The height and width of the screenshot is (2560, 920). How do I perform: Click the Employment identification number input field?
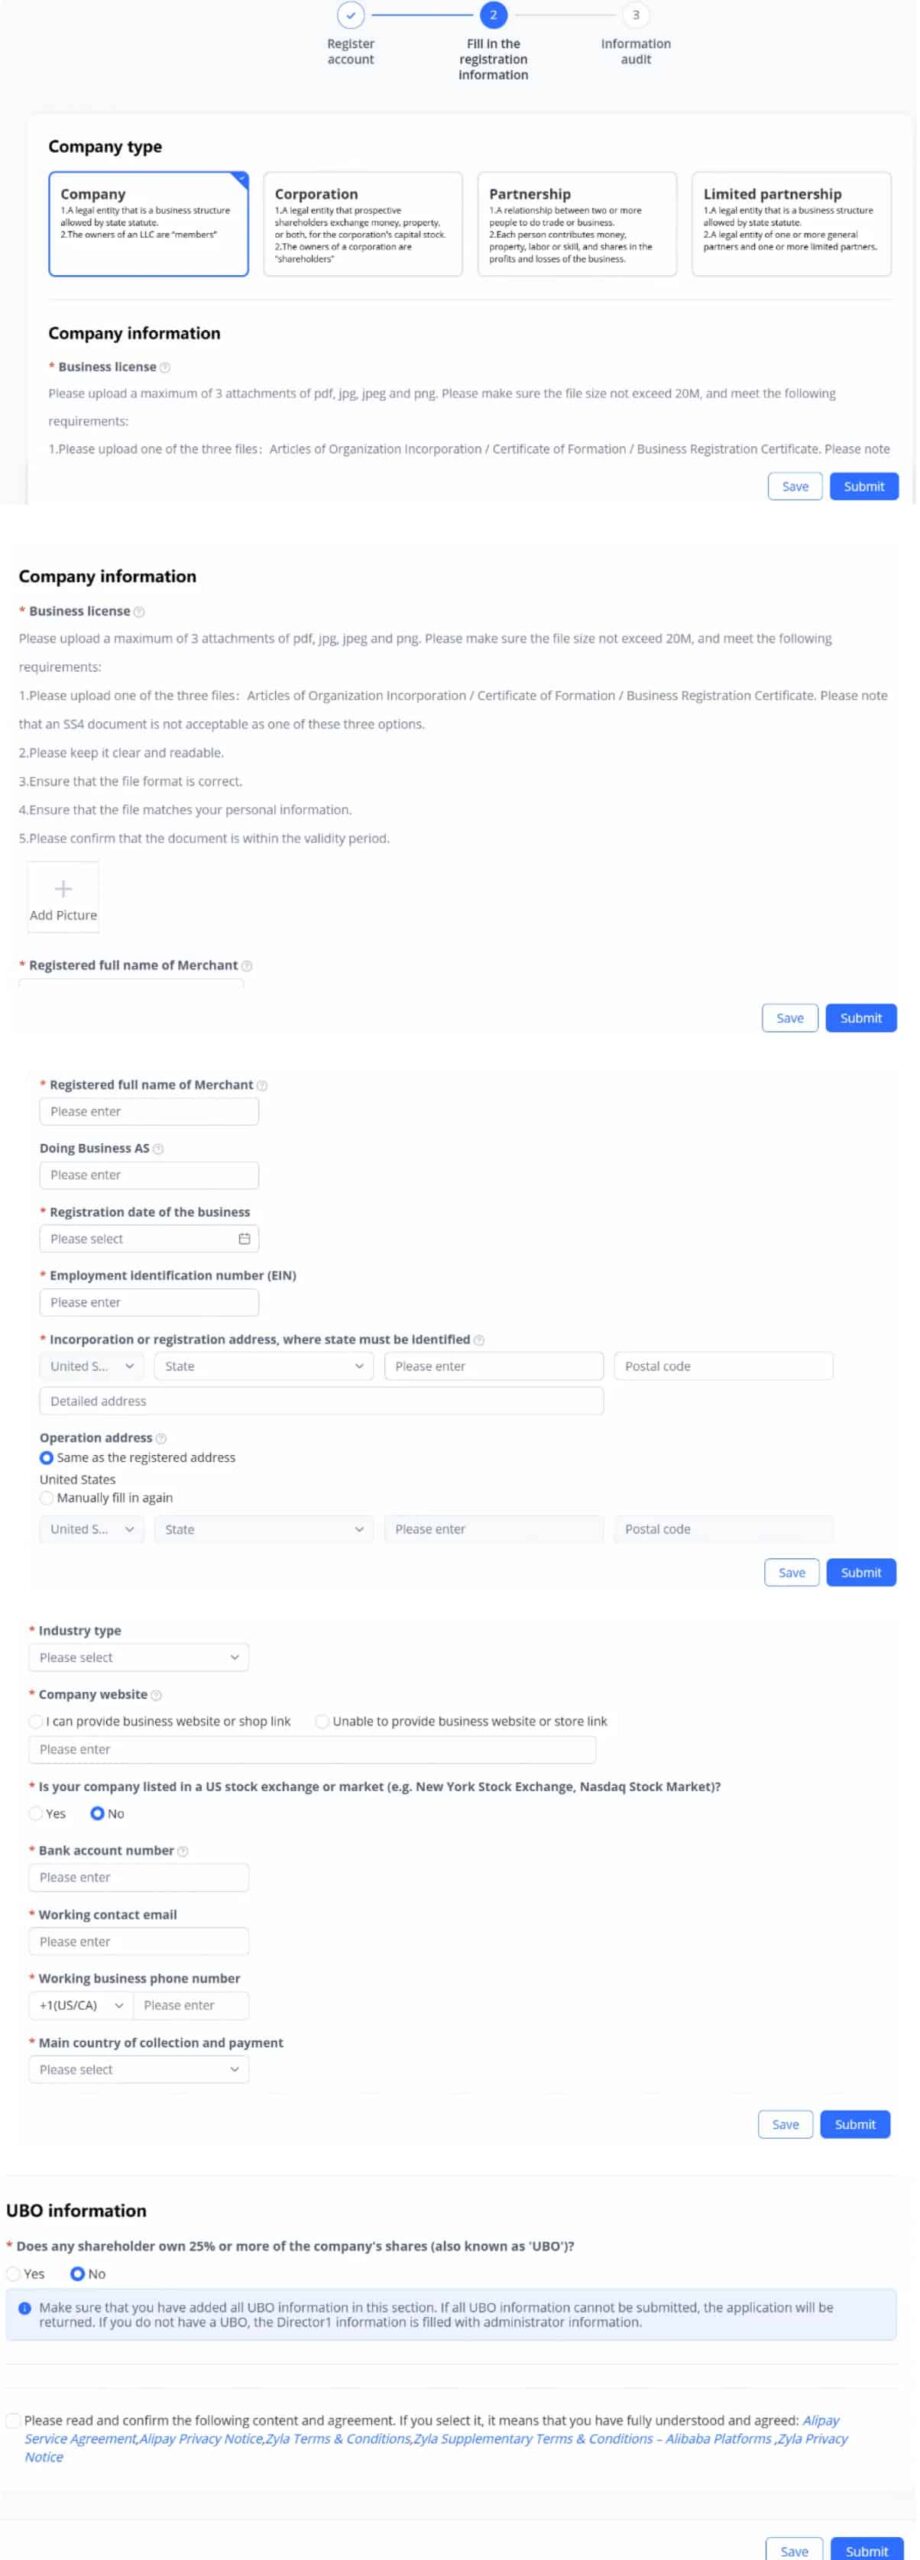(x=149, y=1303)
